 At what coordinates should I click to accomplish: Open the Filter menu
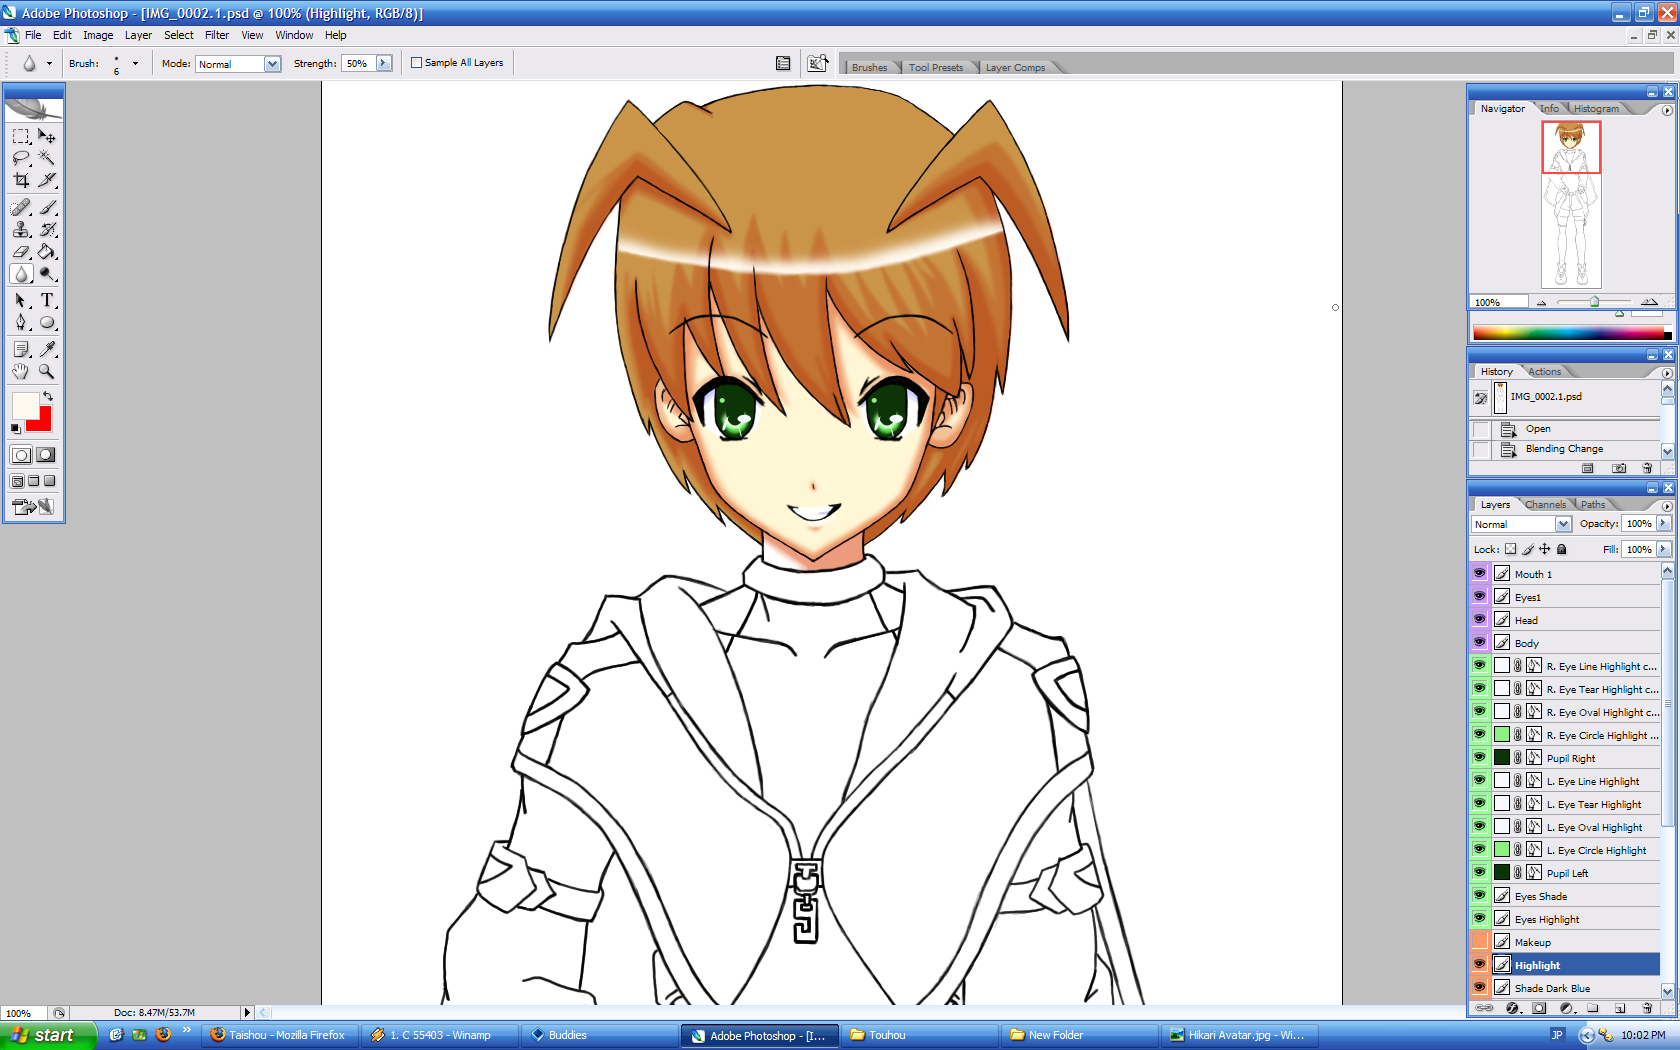pos(217,35)
